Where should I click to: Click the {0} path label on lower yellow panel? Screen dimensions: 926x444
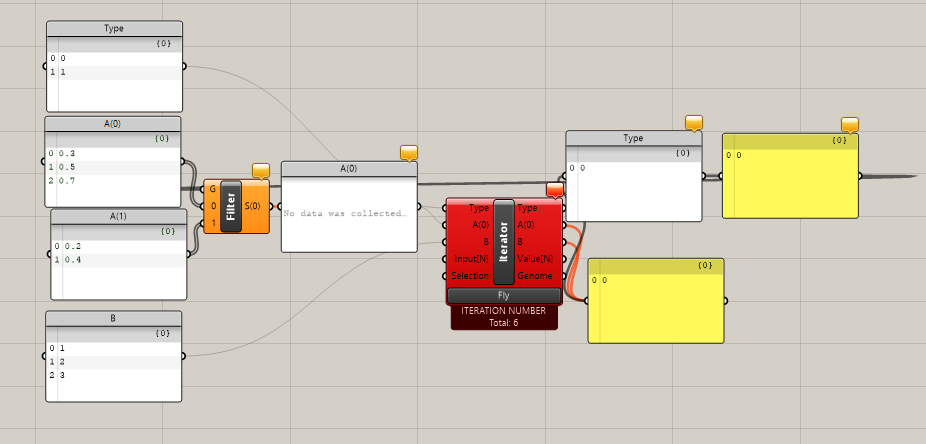tap(705, 266)
